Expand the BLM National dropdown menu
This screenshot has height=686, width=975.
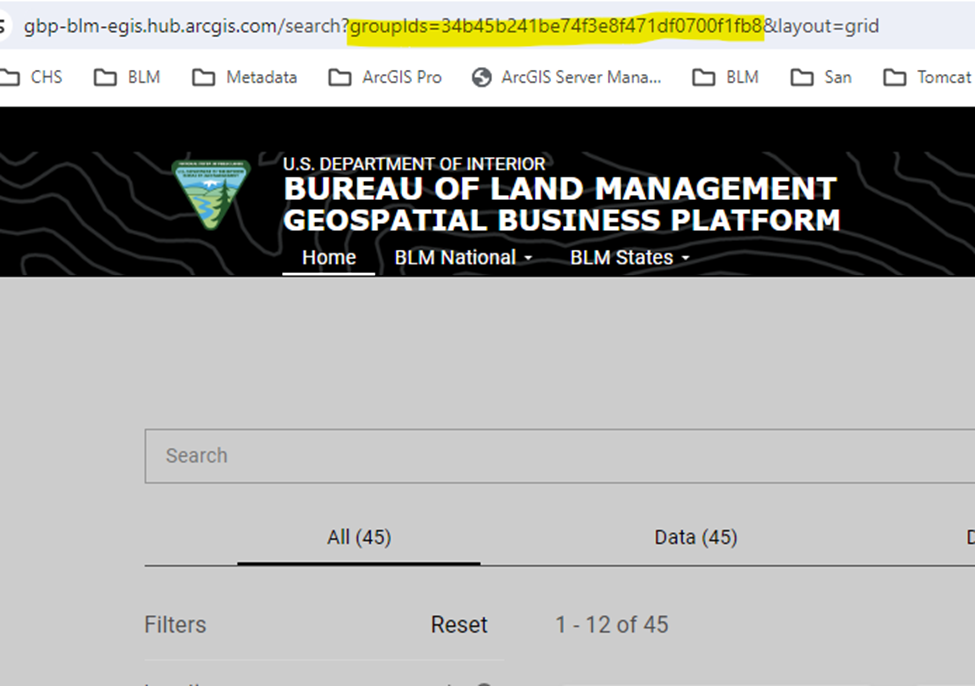coord(463,257)
